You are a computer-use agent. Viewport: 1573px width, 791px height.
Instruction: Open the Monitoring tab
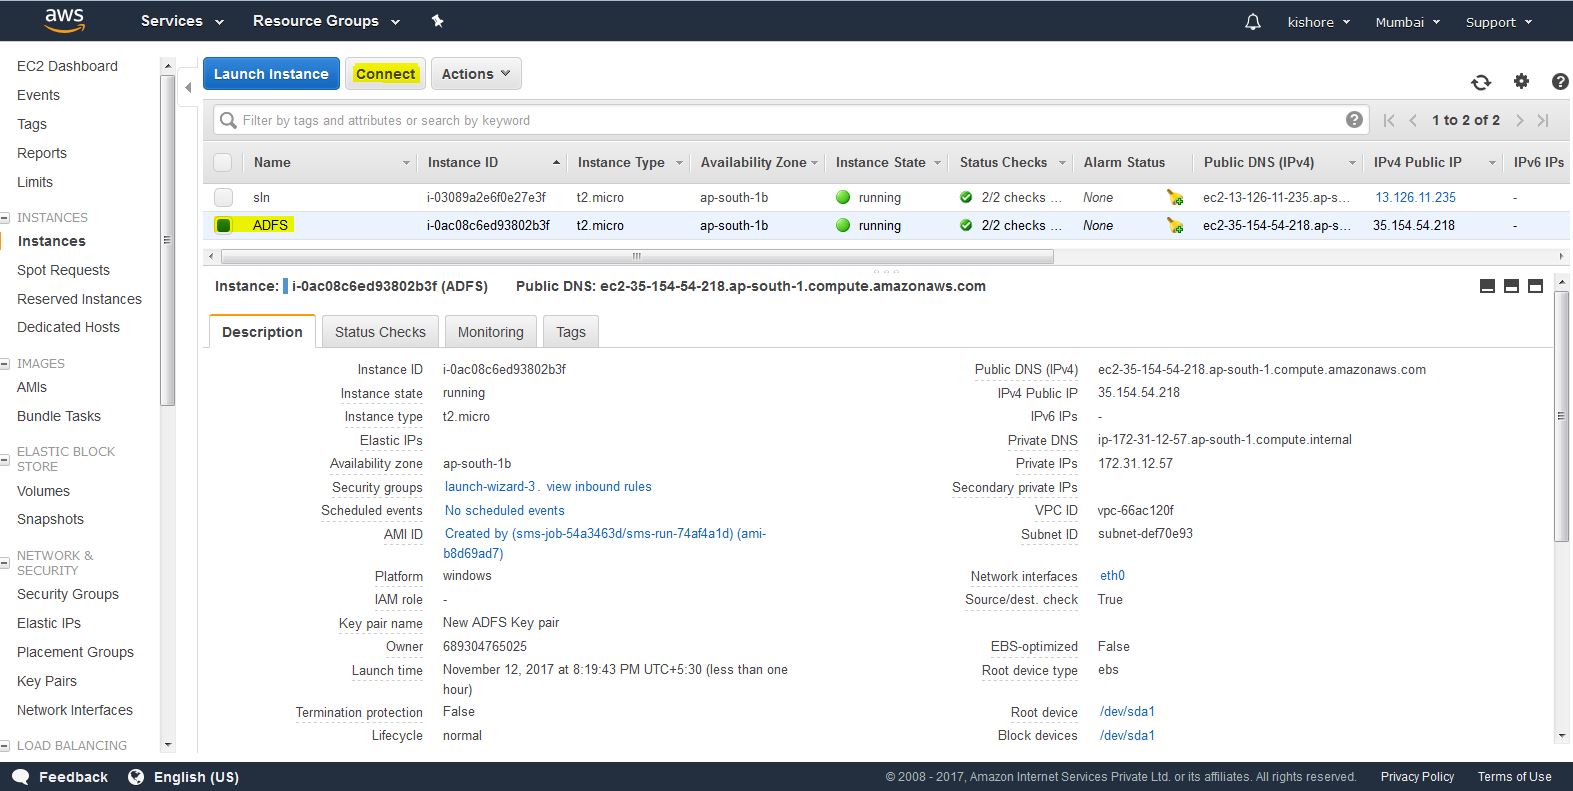pos(490,332)
